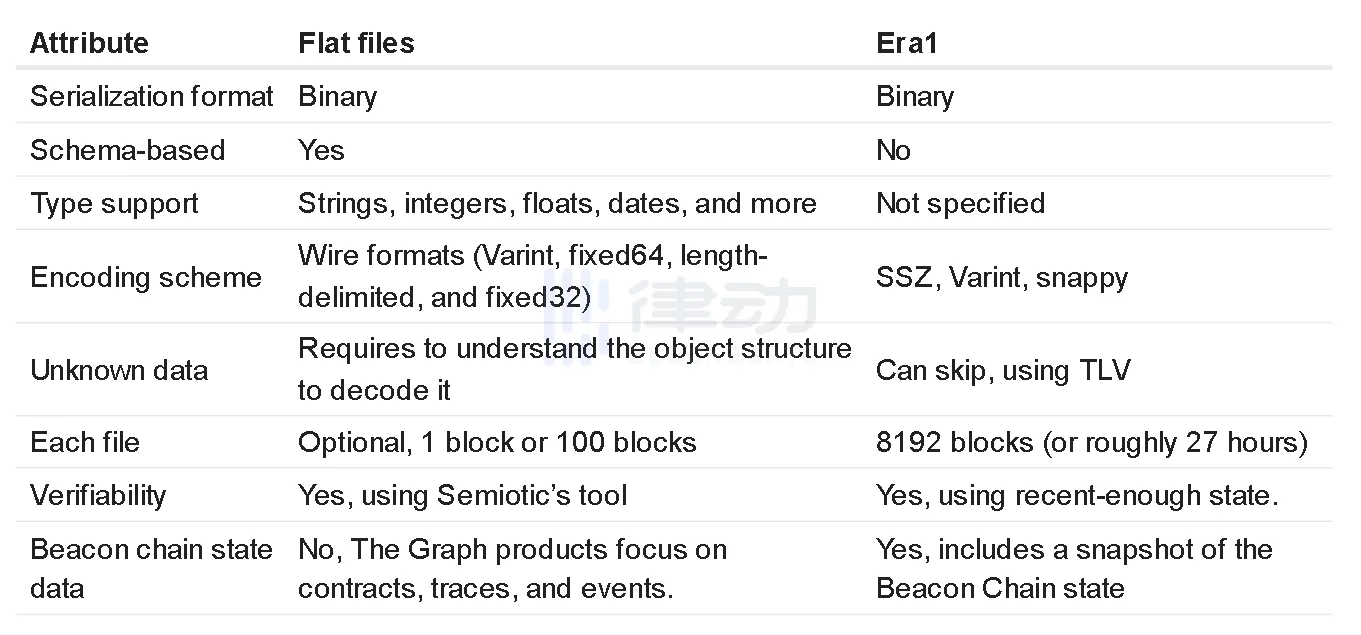Image resolution: width=1361 pixels, height=635 pixels.
Task: Select the Serialization format row label
Action: pyautogui.click(x=151, y=97)
